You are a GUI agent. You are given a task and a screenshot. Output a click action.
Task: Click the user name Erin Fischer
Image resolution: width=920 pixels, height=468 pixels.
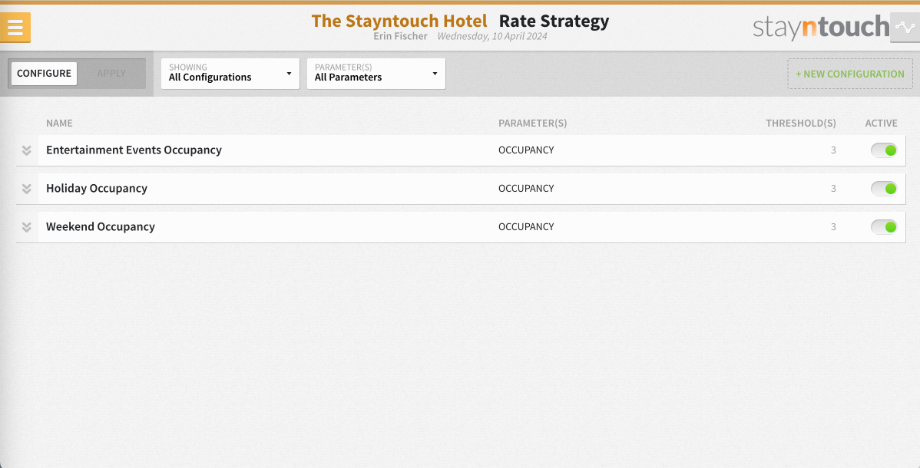point(401,36)
